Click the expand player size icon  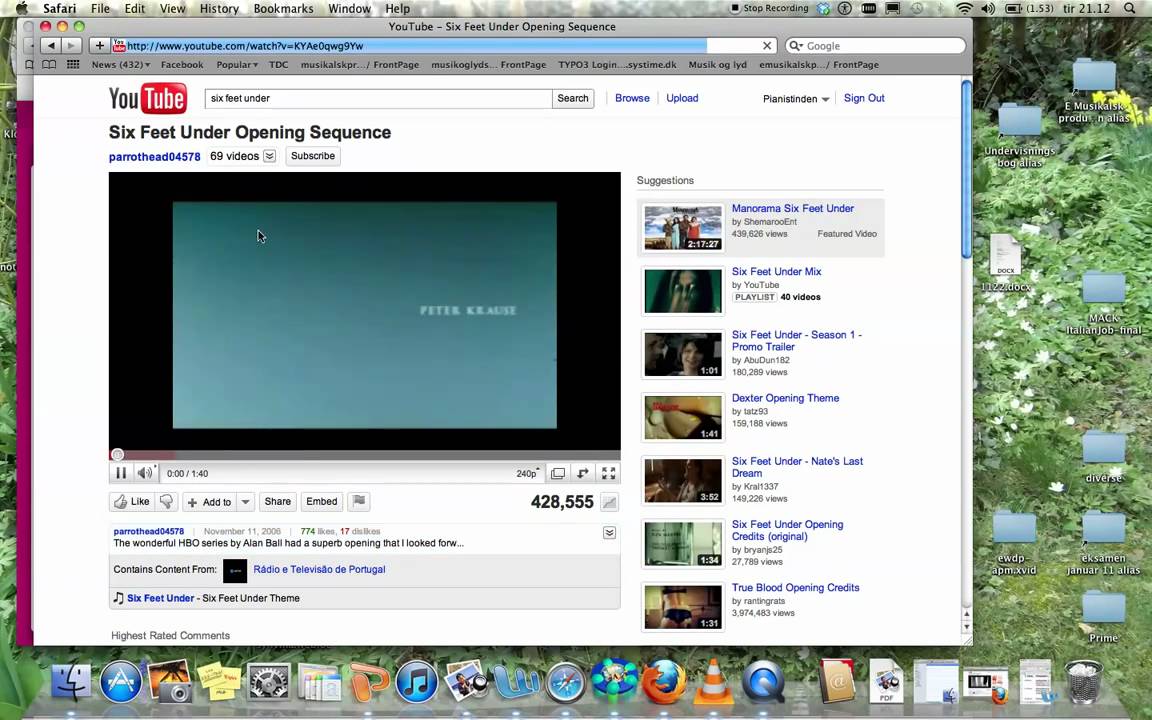pos(583,473)
